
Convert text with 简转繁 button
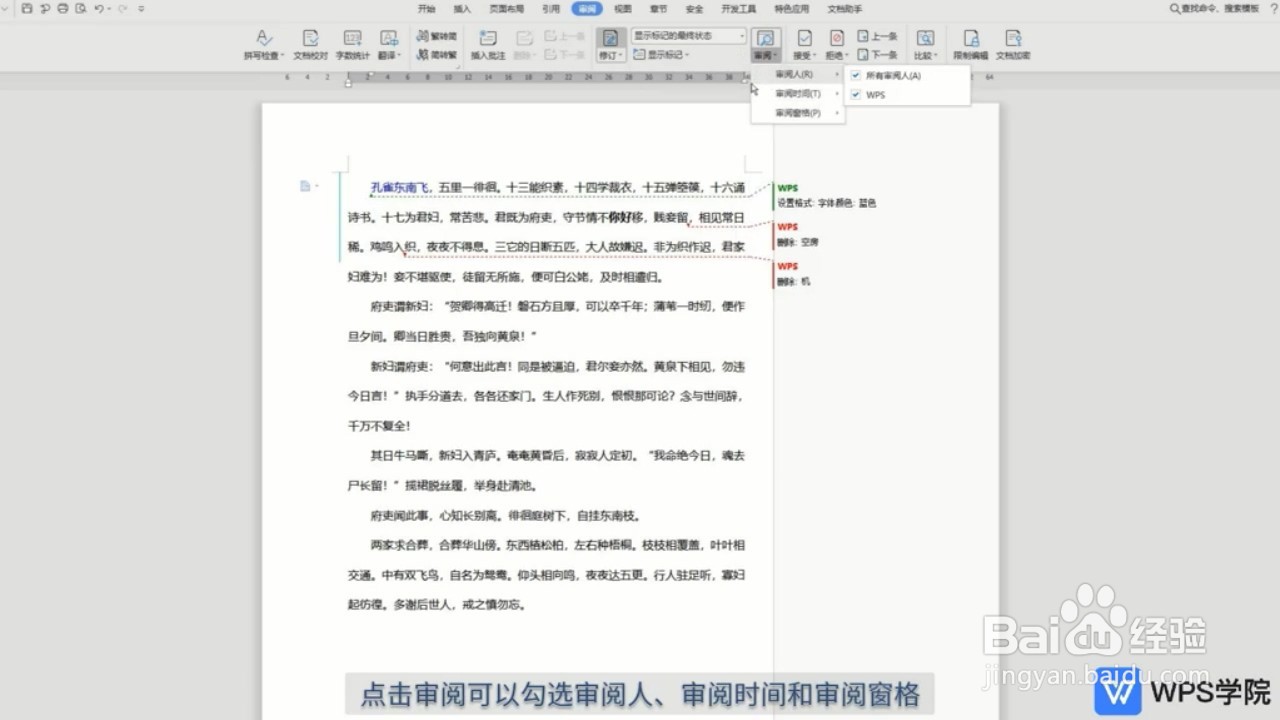click(436, 55)
